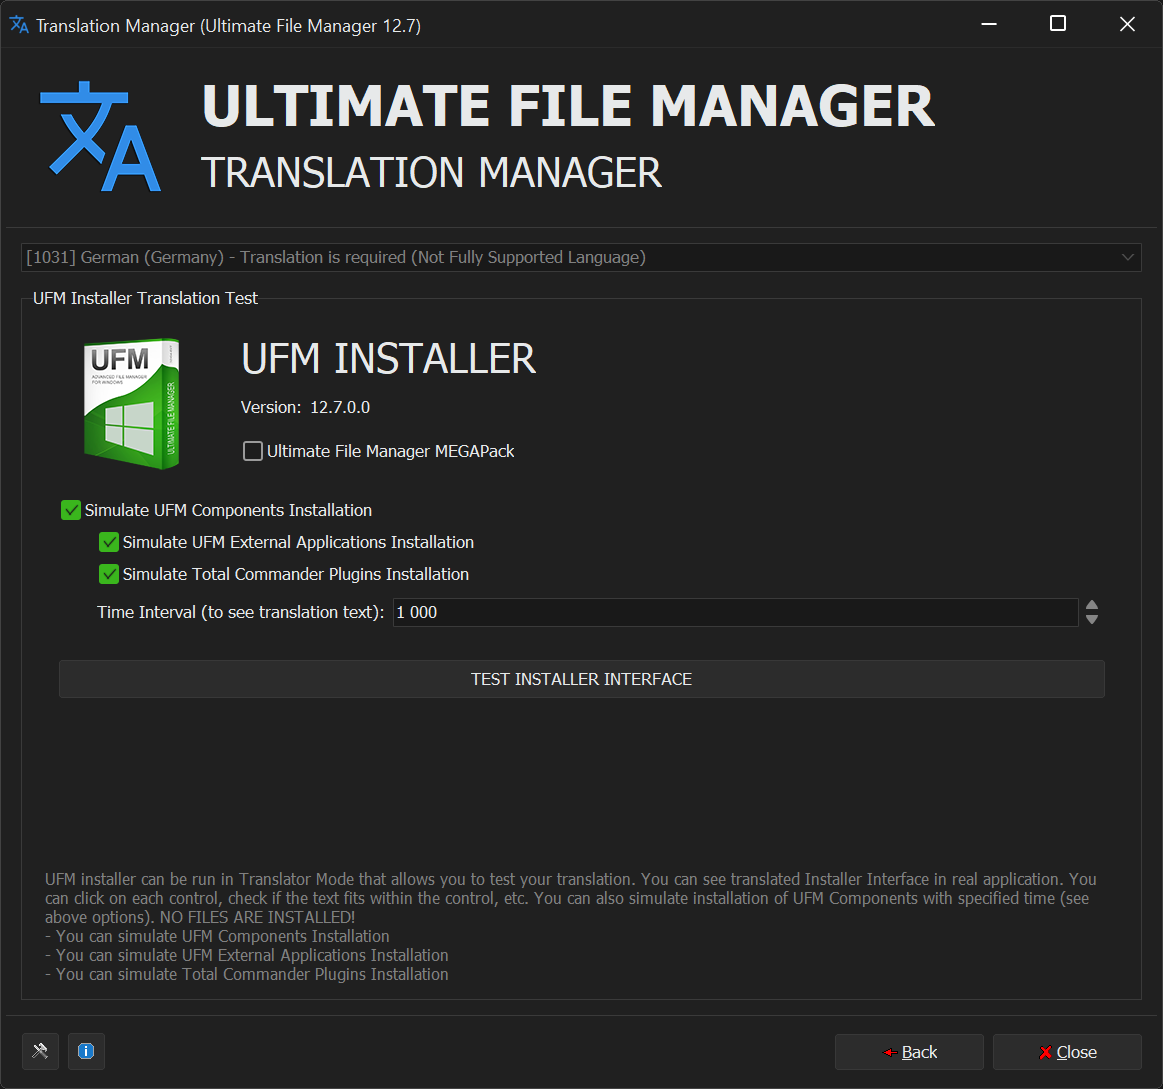This screenshot has height=1089, width=1163.
Task: Uncheck Simulate UFM Components Installation
Action: [71, 510]
